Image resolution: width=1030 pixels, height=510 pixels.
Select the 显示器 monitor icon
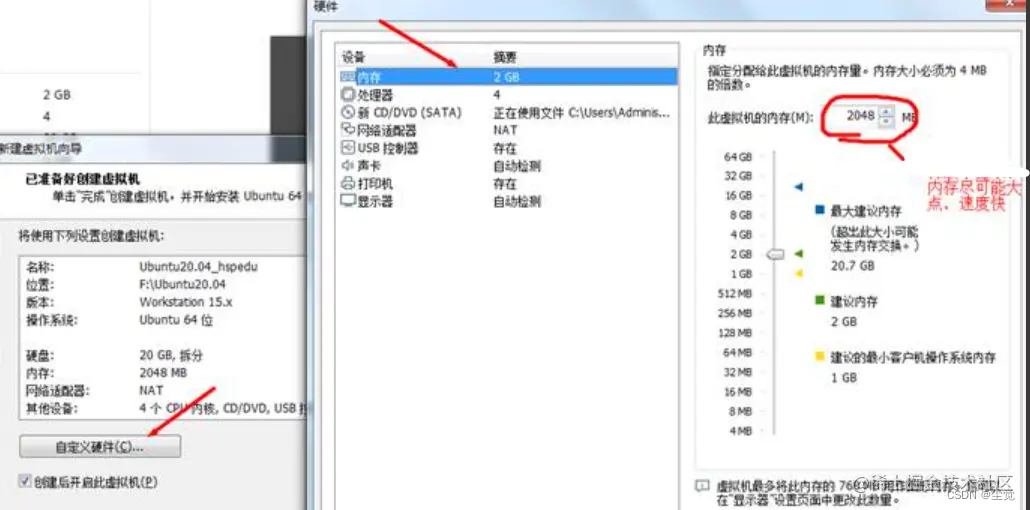coord(347,201)
